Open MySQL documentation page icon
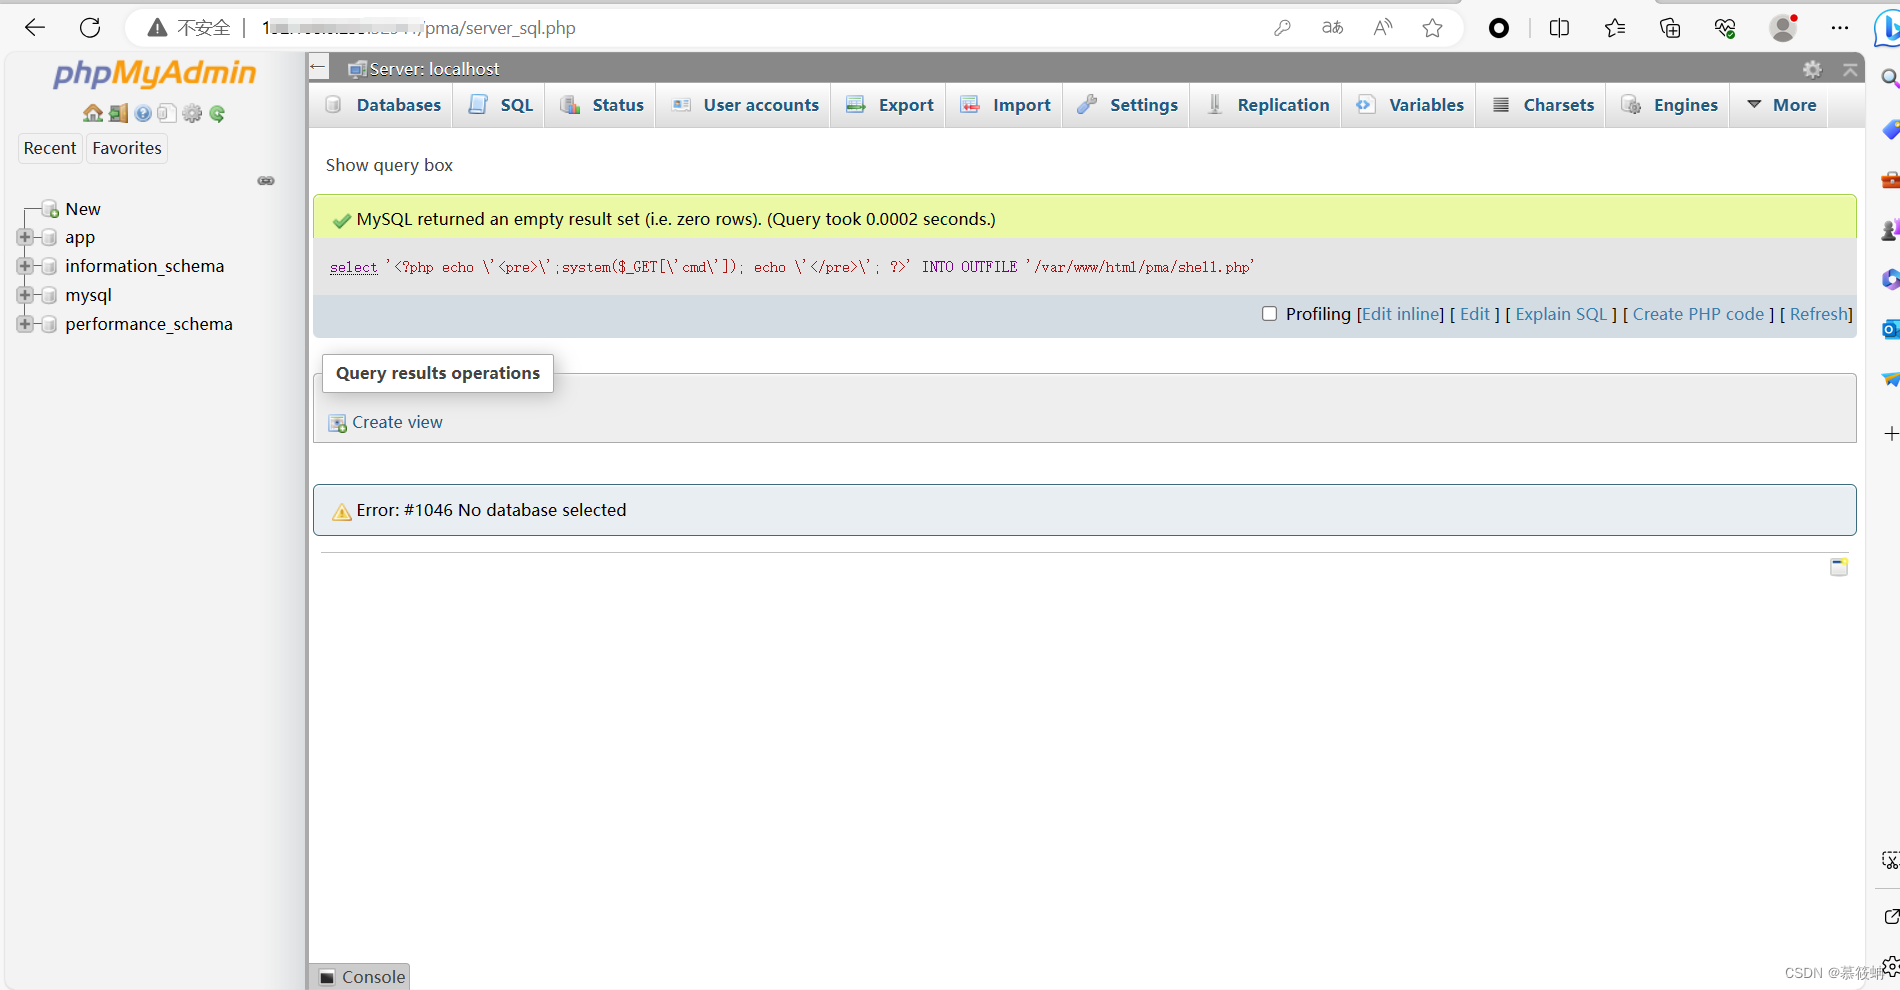The image size is (1900, 990). click(x=167, y=113)
